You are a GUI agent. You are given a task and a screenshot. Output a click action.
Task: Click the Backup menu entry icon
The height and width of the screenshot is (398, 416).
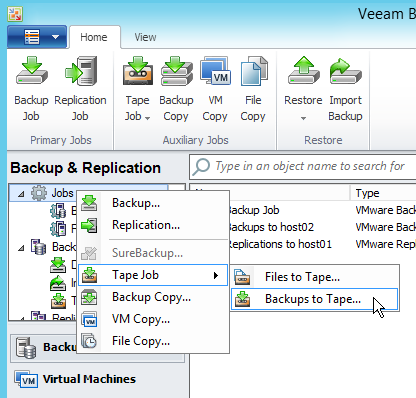89,203
